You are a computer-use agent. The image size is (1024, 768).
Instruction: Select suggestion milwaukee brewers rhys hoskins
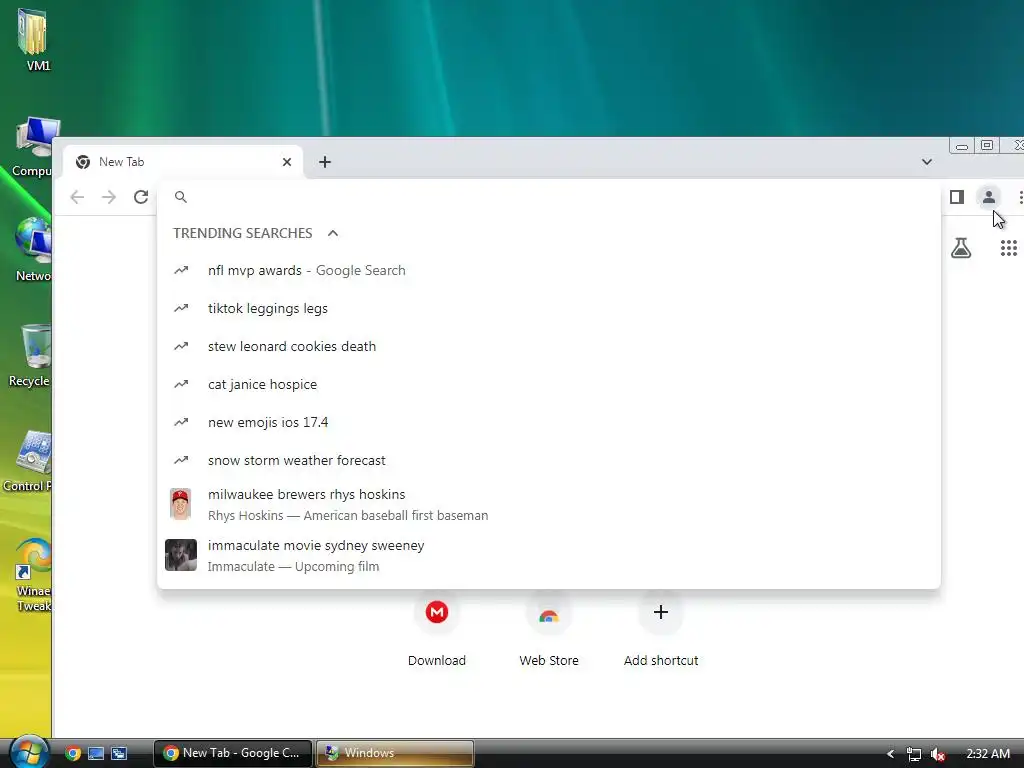tap(549, 504)
